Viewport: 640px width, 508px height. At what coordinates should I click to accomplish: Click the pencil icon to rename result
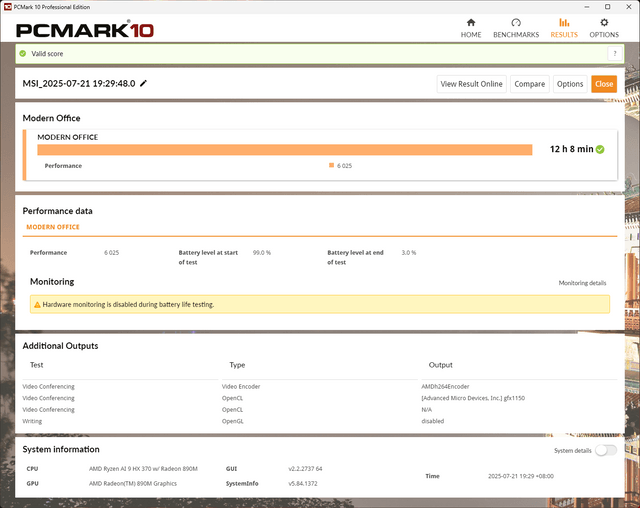[143, 83]
